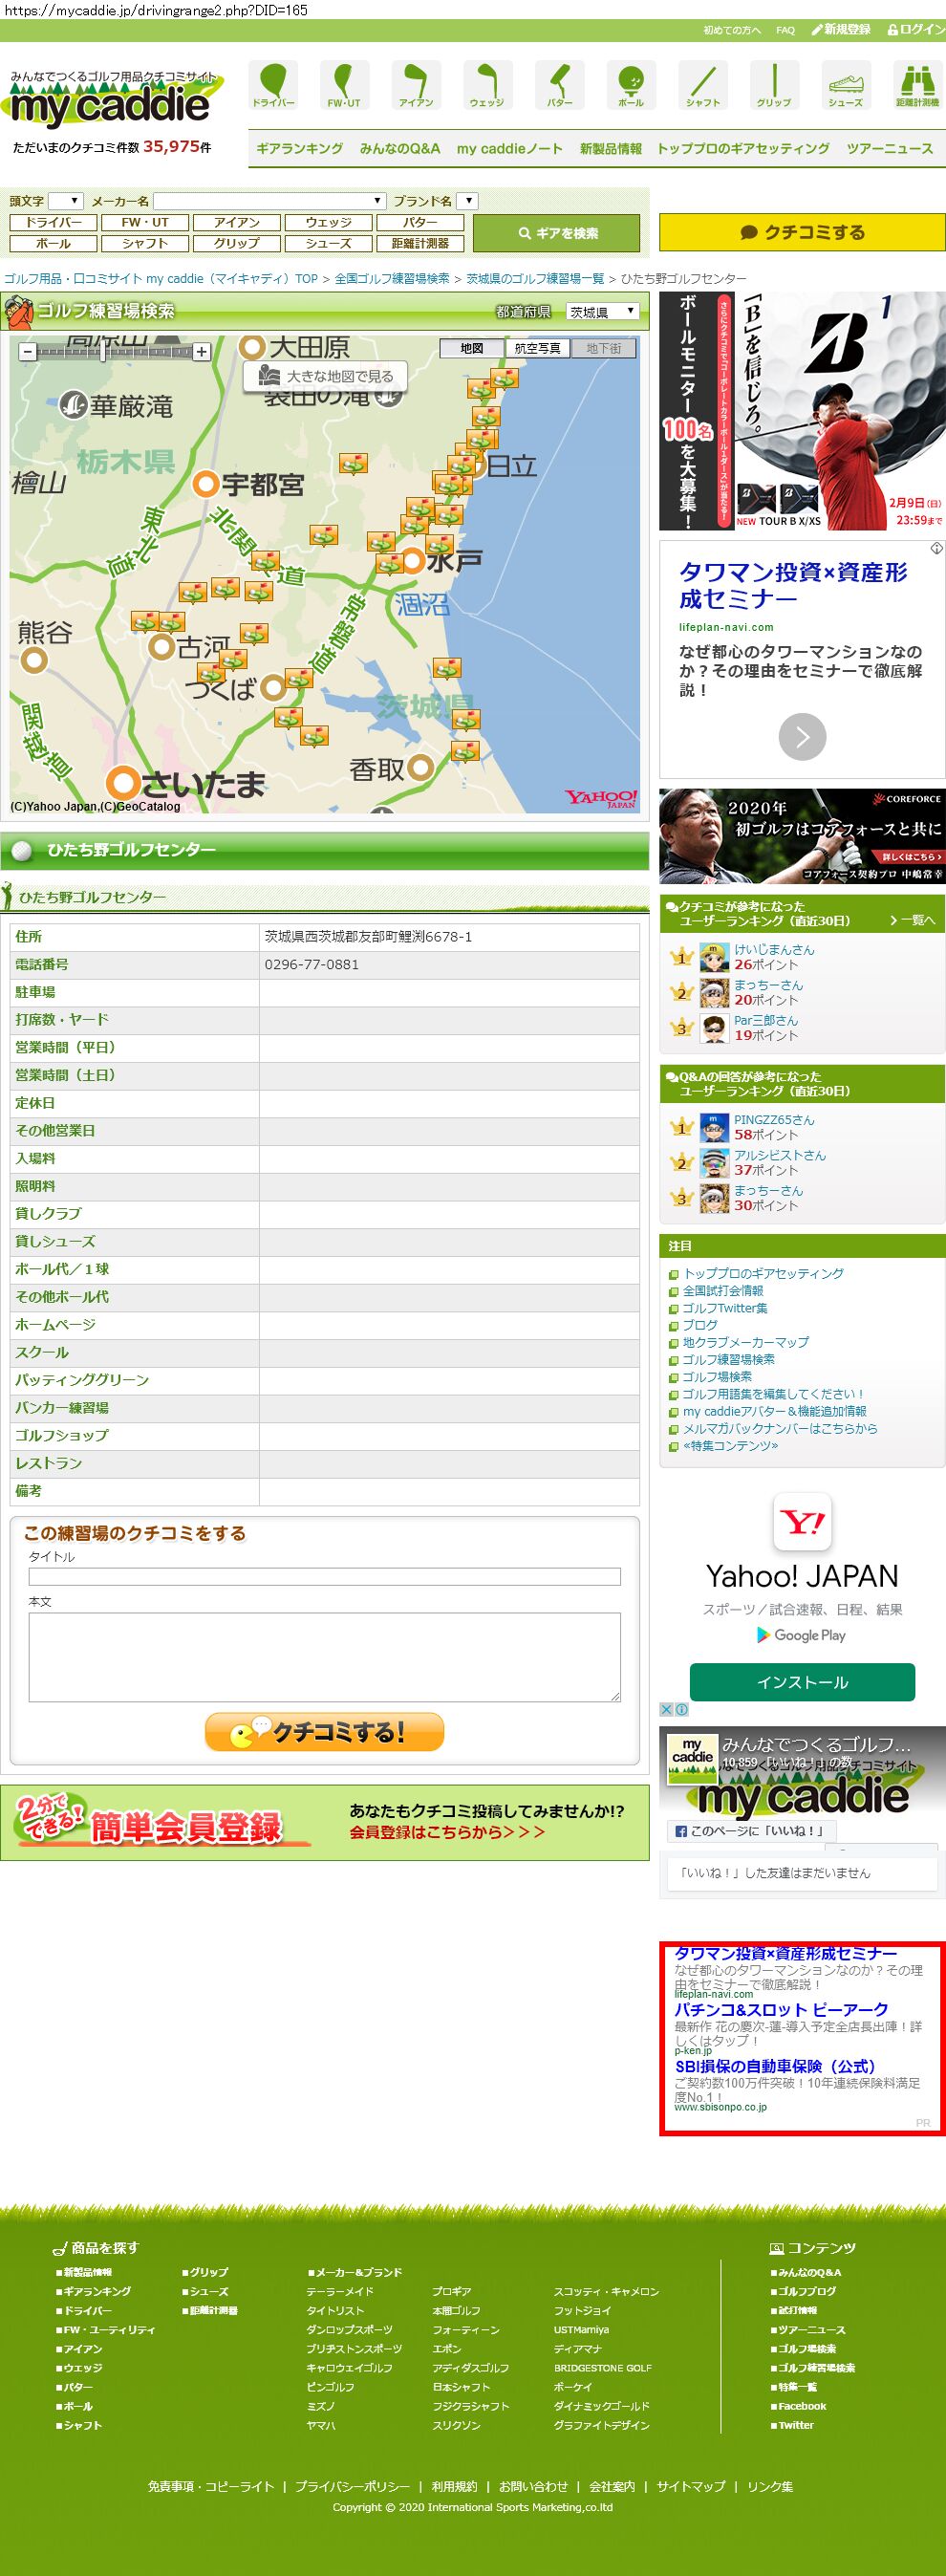946x2576 pixels.
Task: Click the yellow クチコミする button
Action: click(x=801, y=232)
